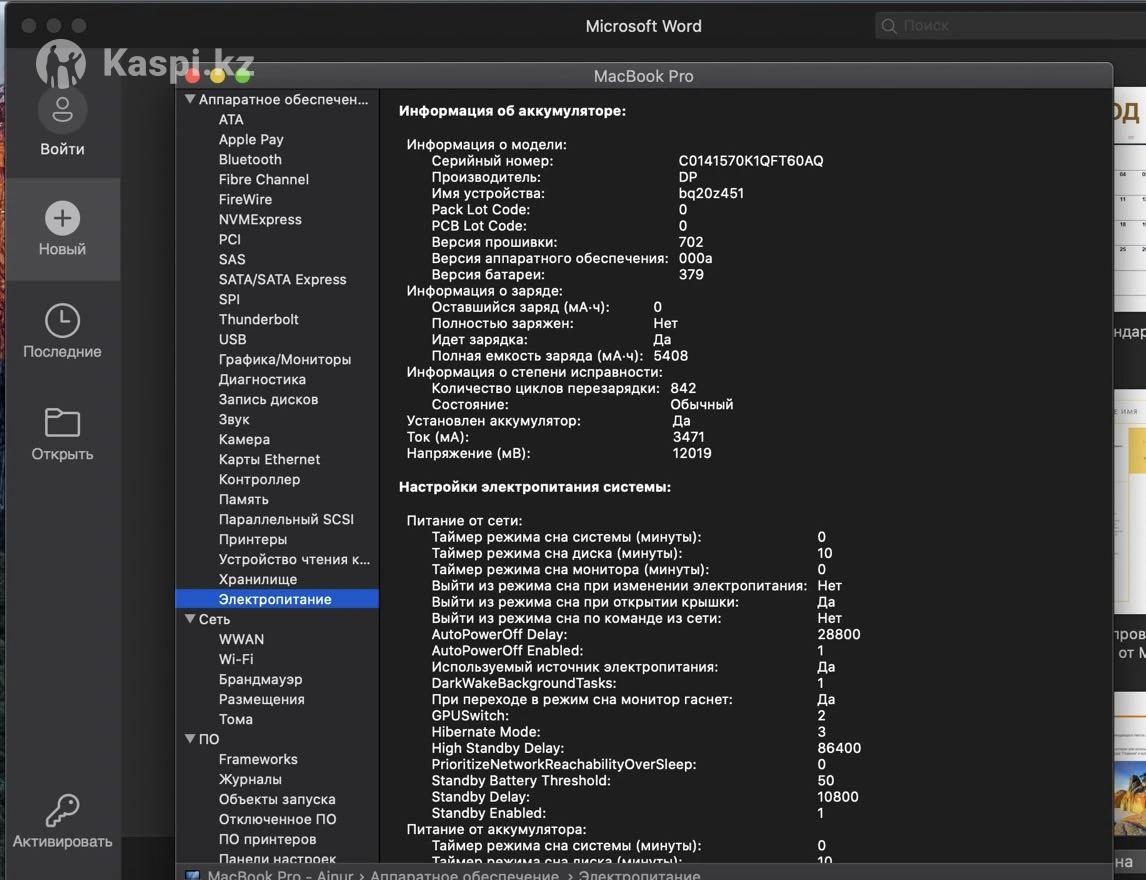The height and width of the screenshot is (880, 1146).
Task: Open Хранилище storage entry
Action: [257, 579]
